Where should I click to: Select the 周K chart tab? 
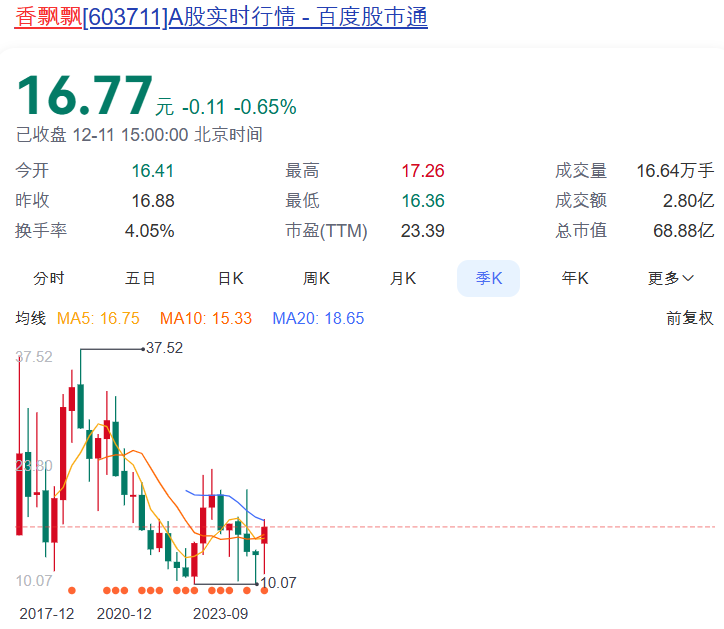(x=316, y=278)
